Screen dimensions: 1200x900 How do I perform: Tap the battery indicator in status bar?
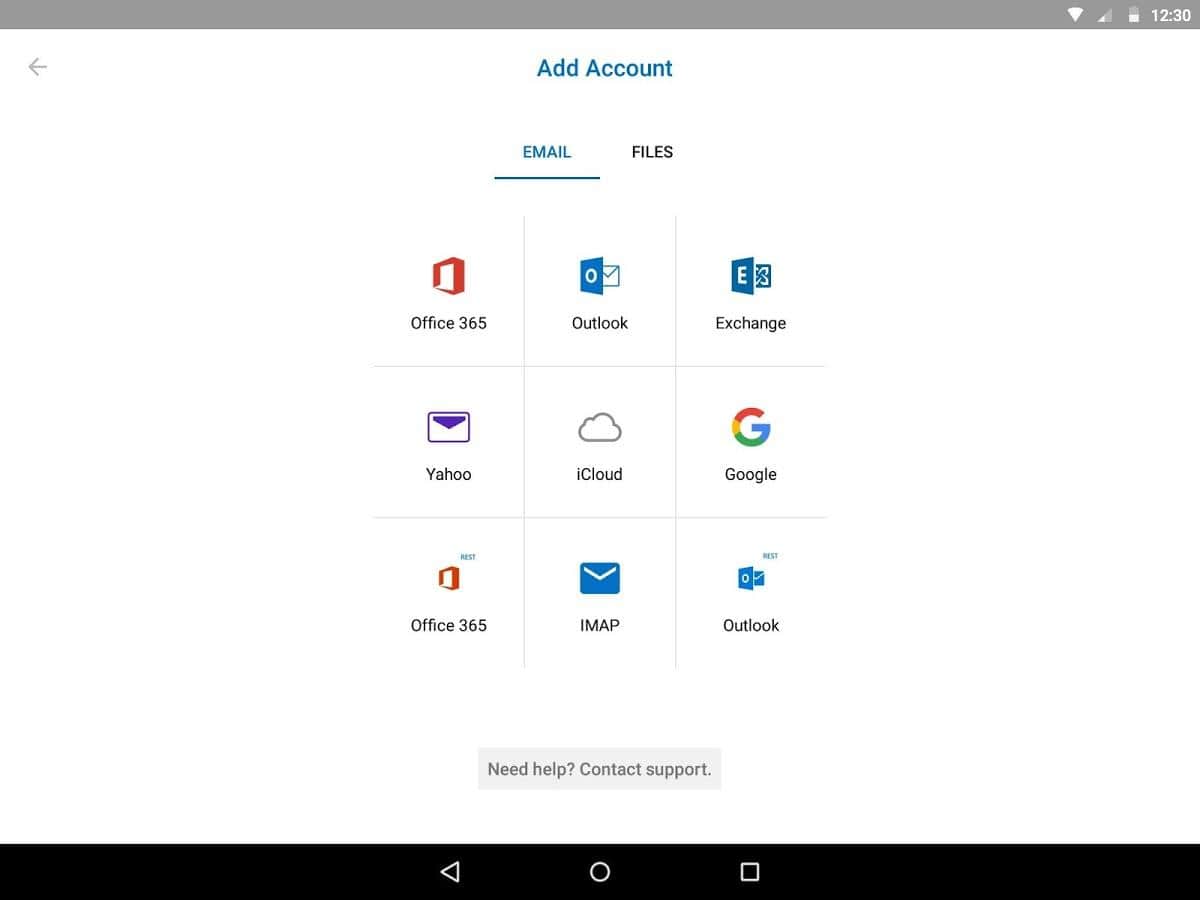coord(1134,15)
